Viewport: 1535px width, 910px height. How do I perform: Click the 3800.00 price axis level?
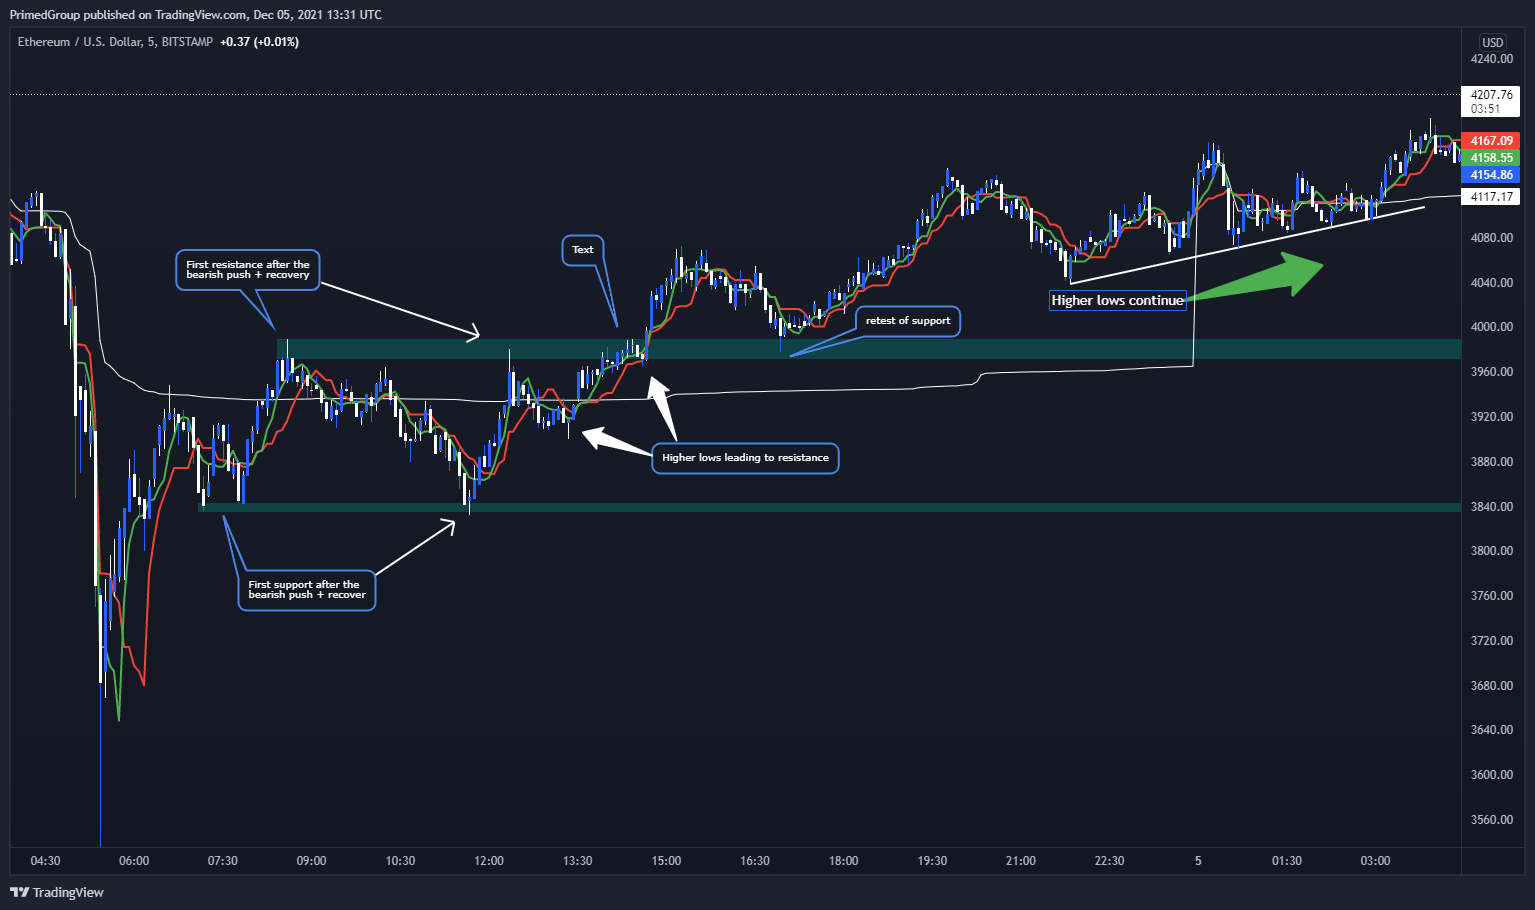click(1491, 551)
